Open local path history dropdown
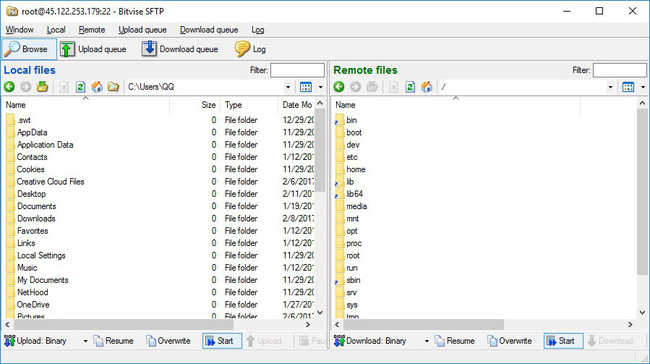Screen dimensions: 650x364 click(x=288, y=87)
